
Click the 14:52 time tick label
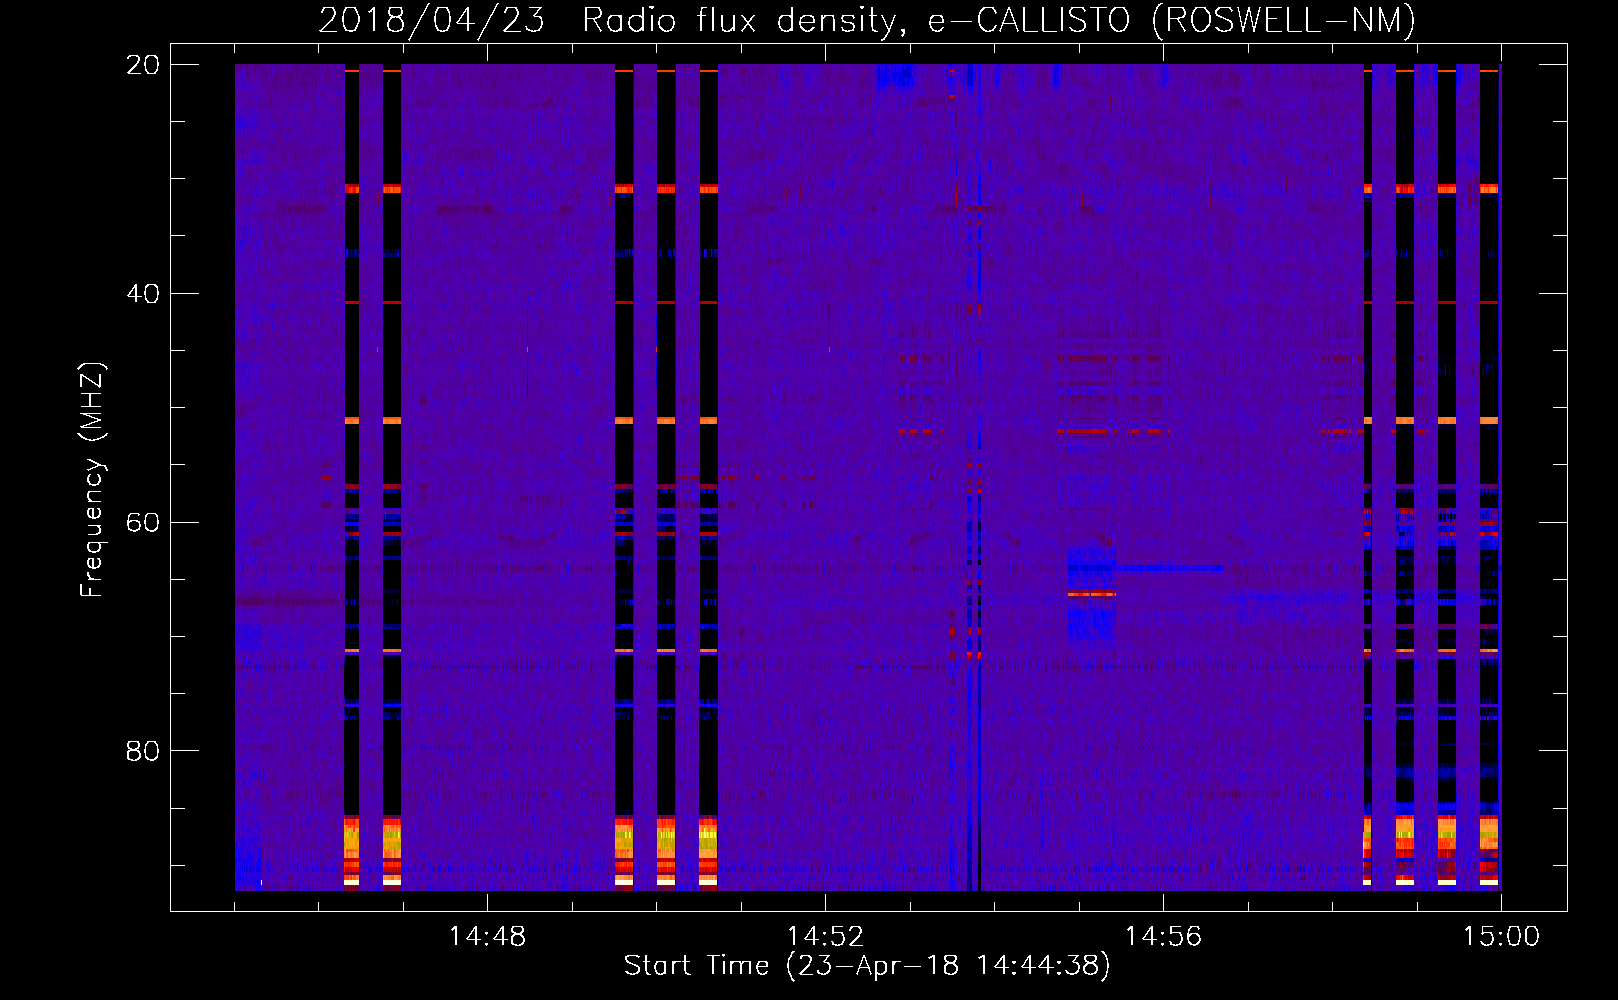point(825,937)
